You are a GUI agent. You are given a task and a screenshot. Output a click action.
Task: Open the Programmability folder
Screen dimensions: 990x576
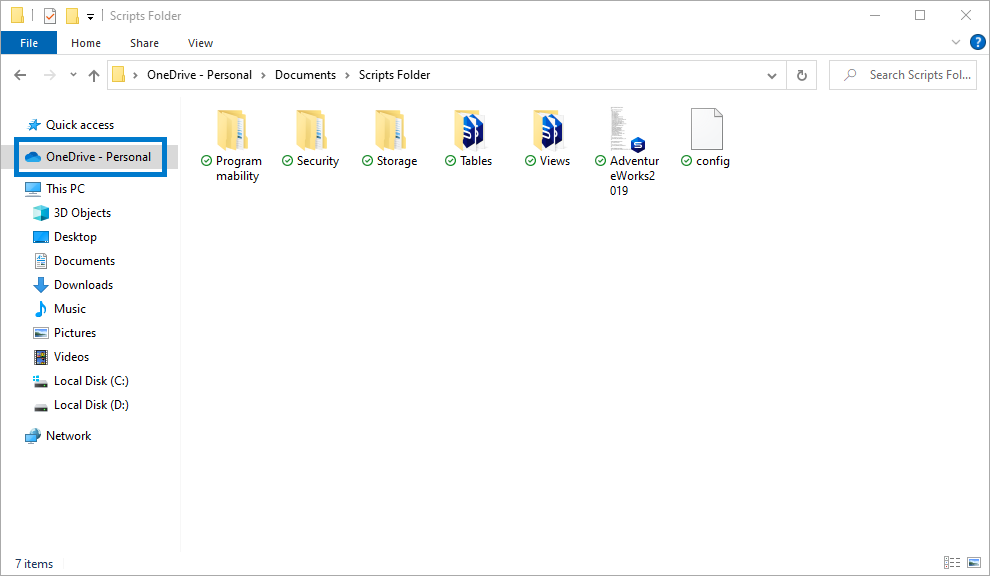[x=233, y=130]
